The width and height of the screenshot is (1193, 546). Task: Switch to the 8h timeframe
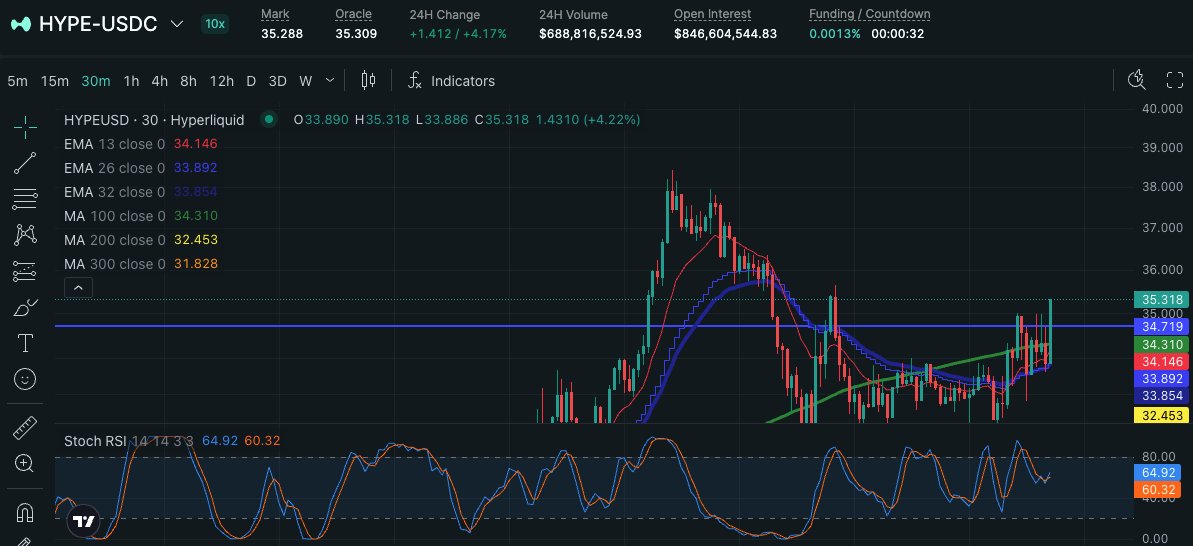pyautogui.click(x=188, y=81)
